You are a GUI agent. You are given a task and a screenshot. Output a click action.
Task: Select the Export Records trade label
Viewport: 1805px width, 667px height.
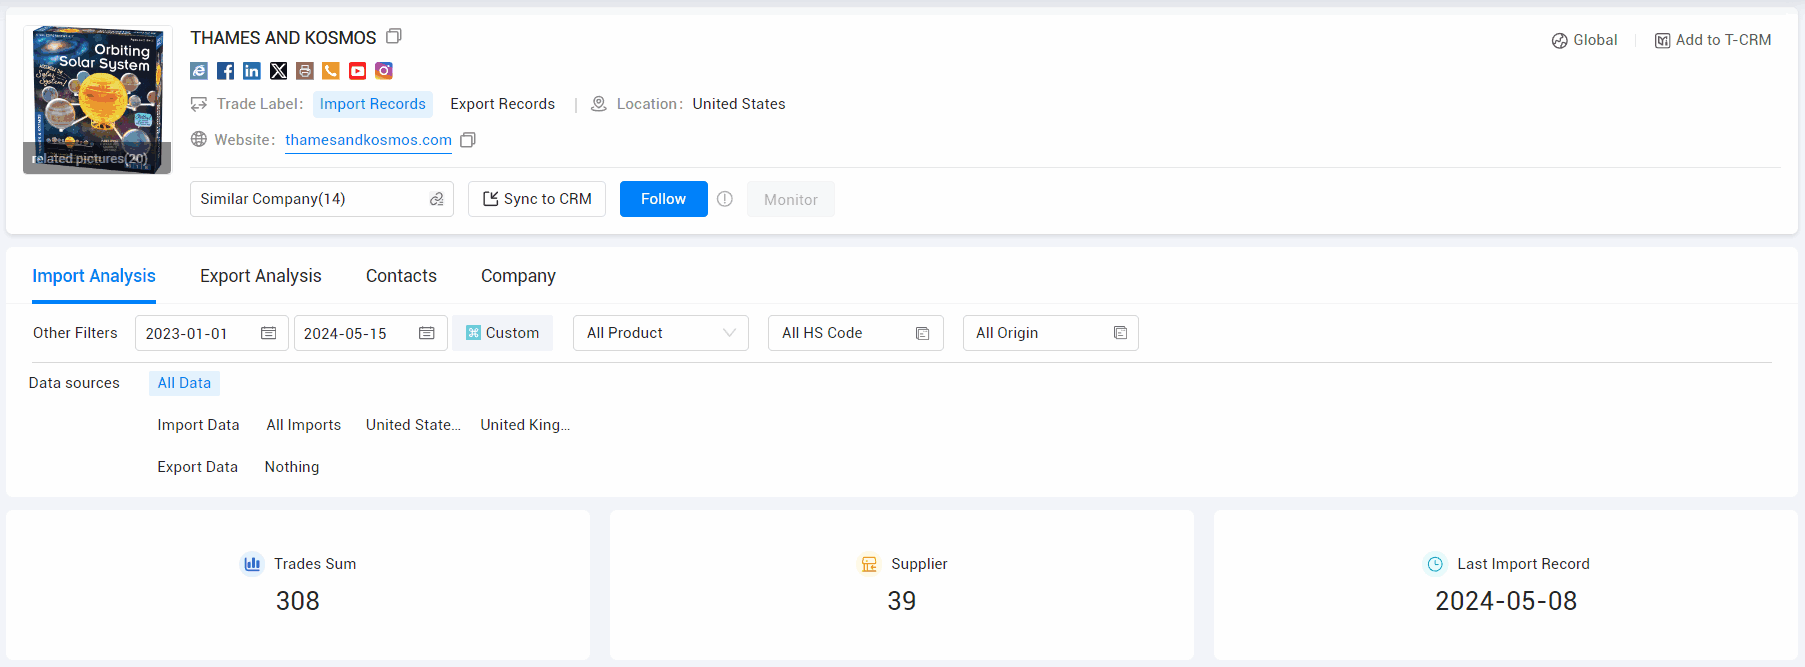(503, 104)
